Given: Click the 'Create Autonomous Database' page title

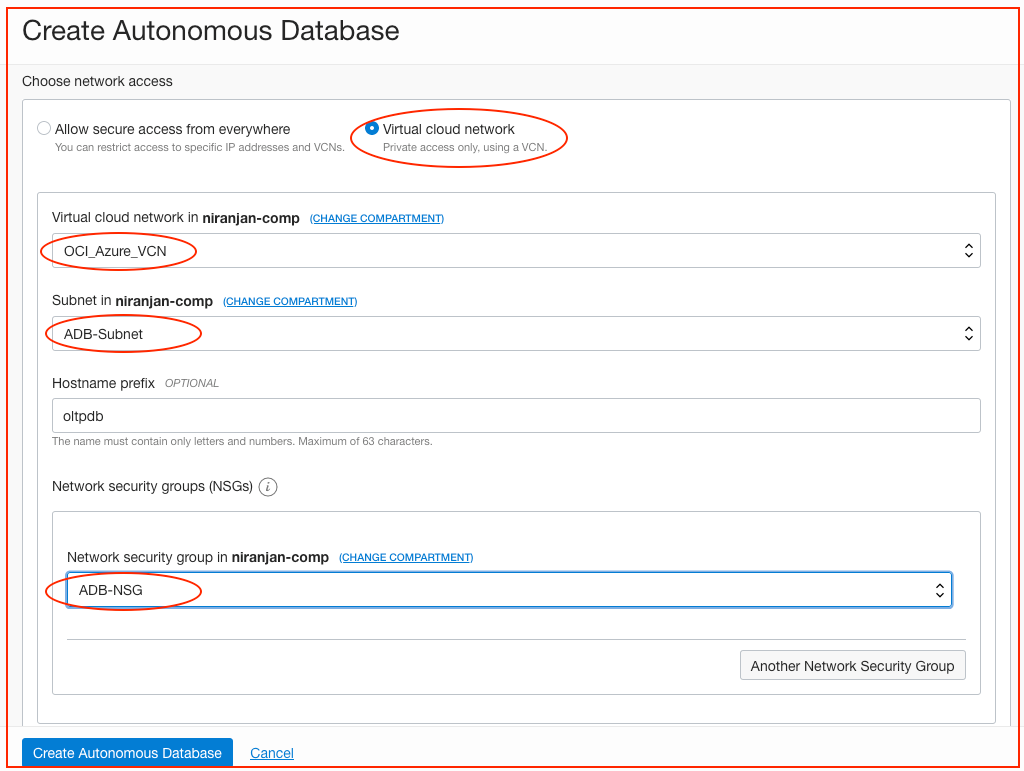Looking at the screenshot, I should click(211, 31).
